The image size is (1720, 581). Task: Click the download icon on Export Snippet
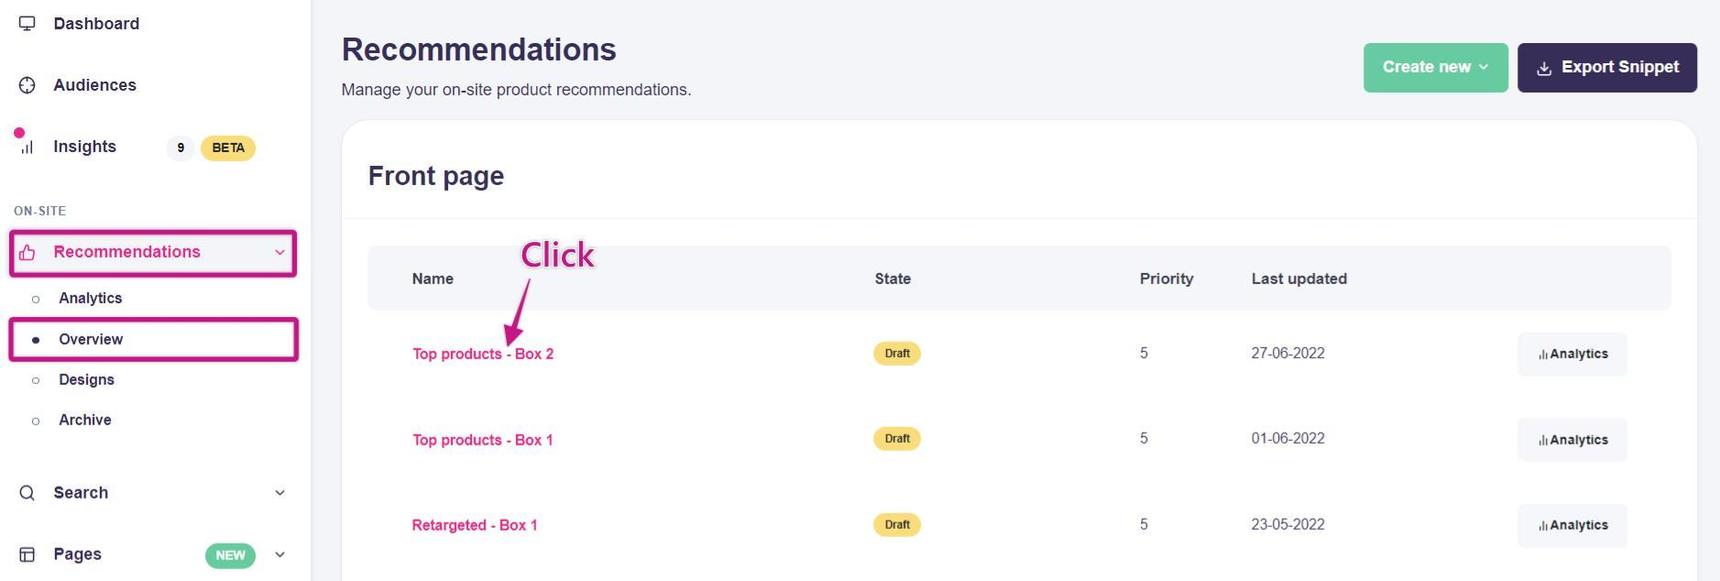(x=1544, y=68)
